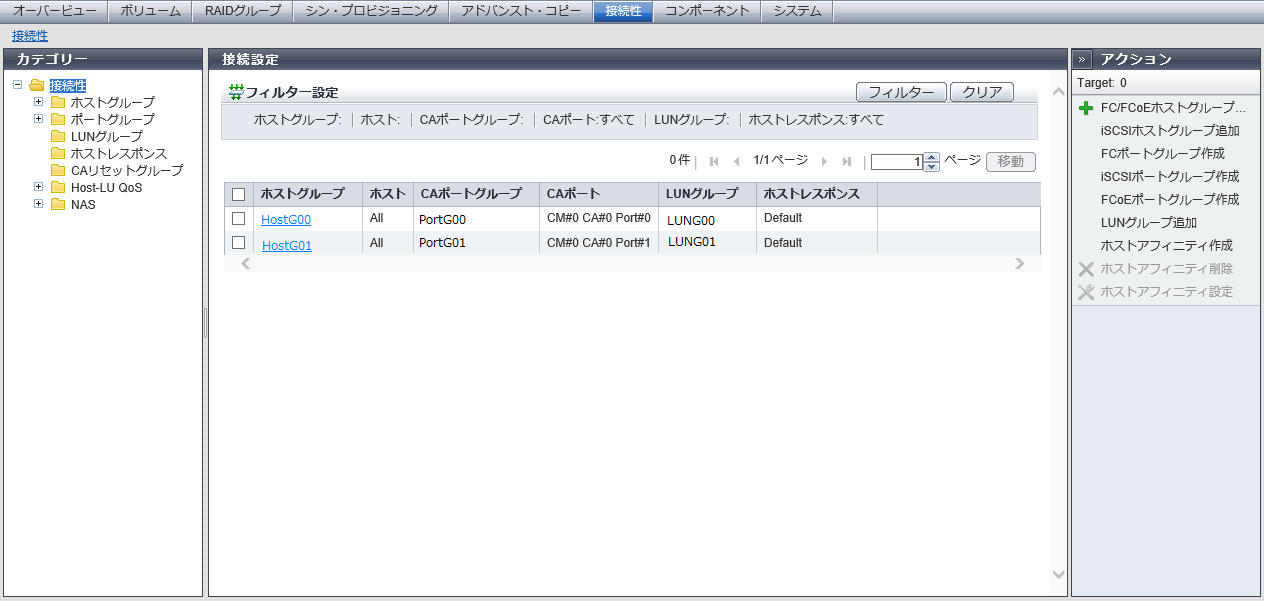The height and width of the screenshot is (601, 1264).
Task: Click the LUNグループ folder icon
Action: 58,136
